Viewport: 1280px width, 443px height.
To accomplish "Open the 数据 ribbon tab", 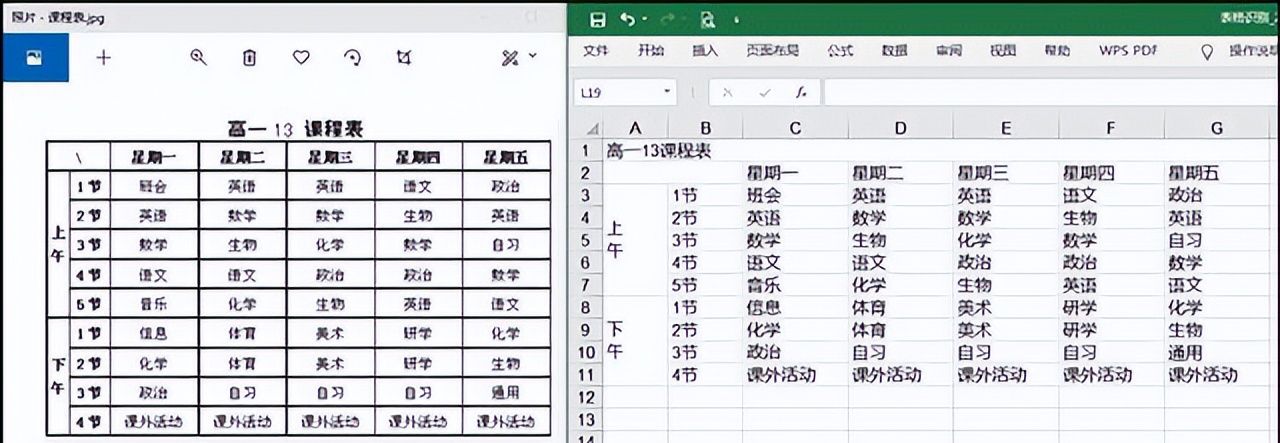I will pos(894,50).
